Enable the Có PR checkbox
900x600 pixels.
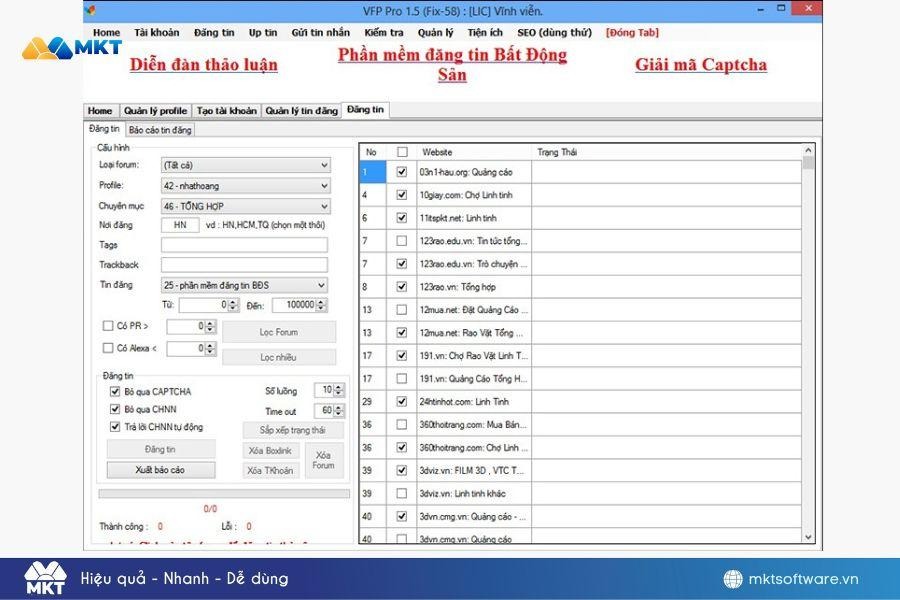click(108, 326)
